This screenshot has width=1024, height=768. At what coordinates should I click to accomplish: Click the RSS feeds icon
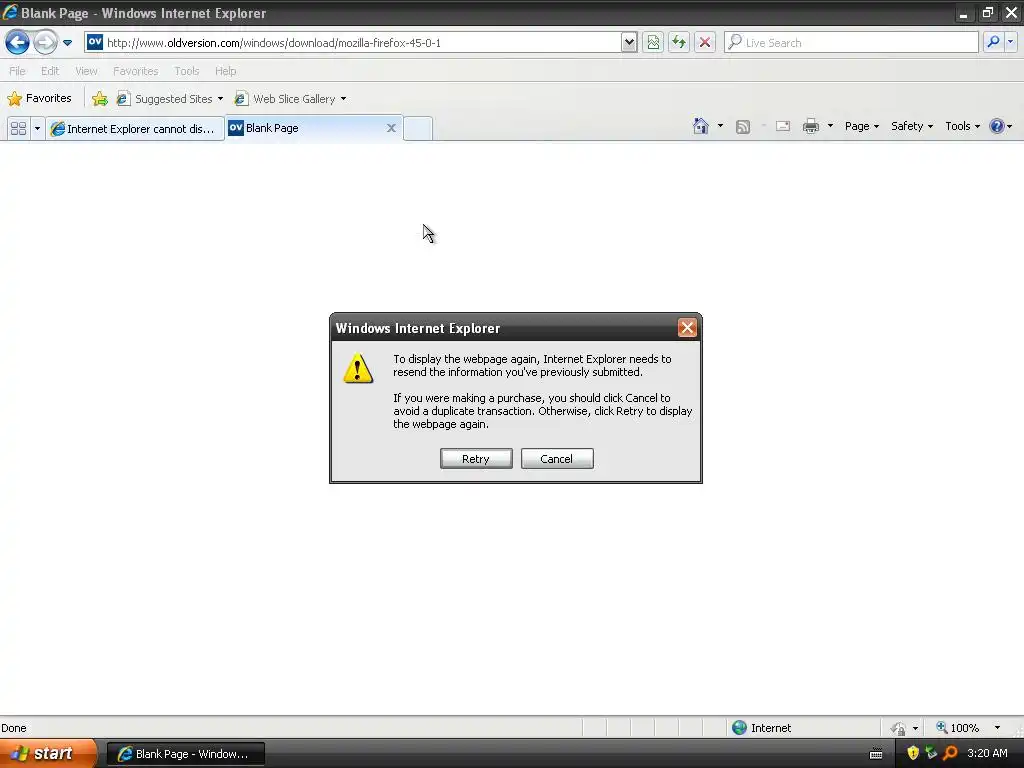click(743, 127)
